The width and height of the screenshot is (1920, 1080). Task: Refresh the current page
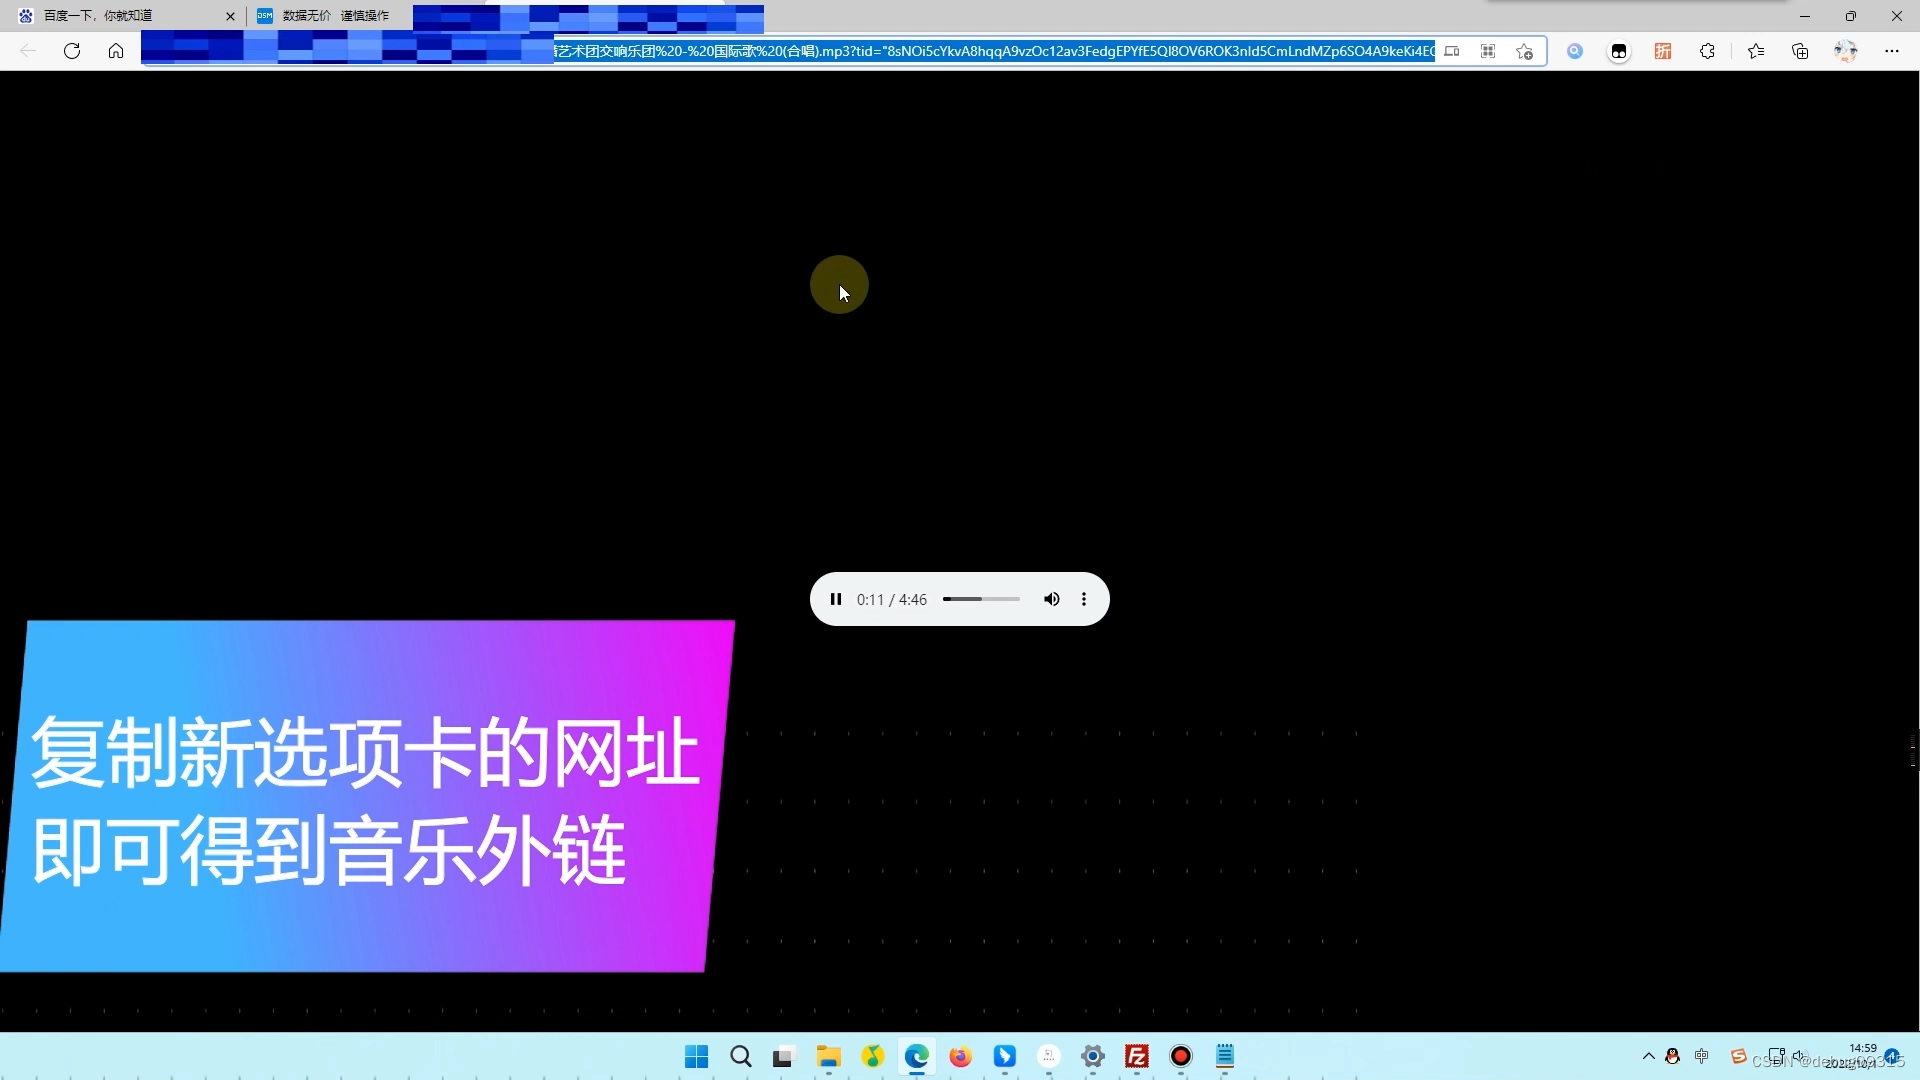click(72, 51)
